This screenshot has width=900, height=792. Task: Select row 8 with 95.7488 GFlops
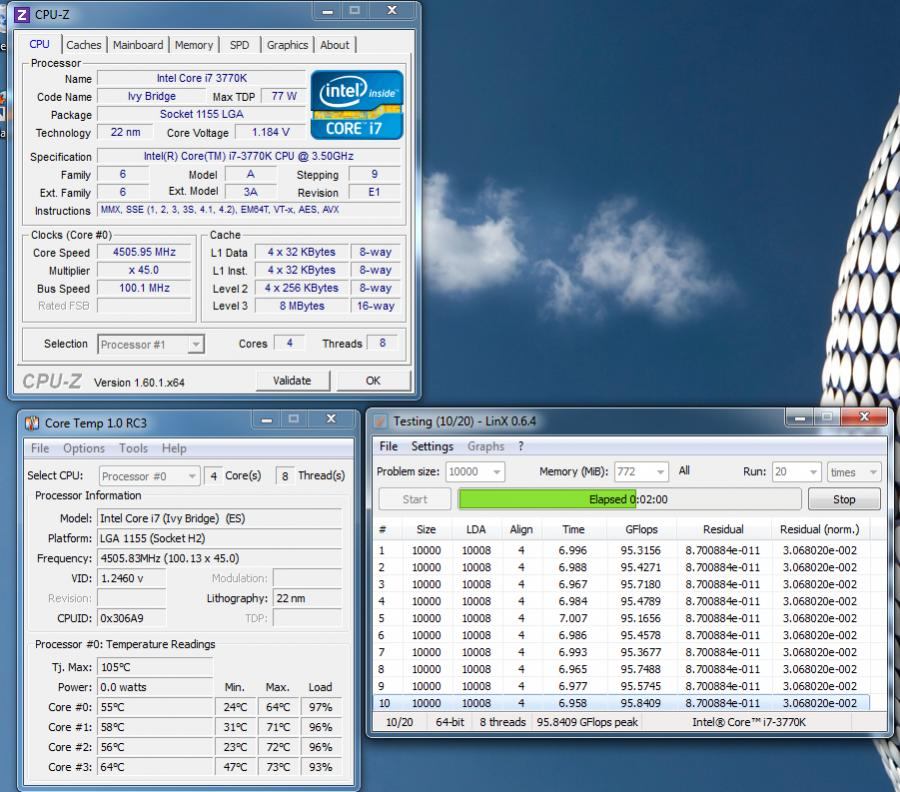pyautogui.click(x=622, y=669)
